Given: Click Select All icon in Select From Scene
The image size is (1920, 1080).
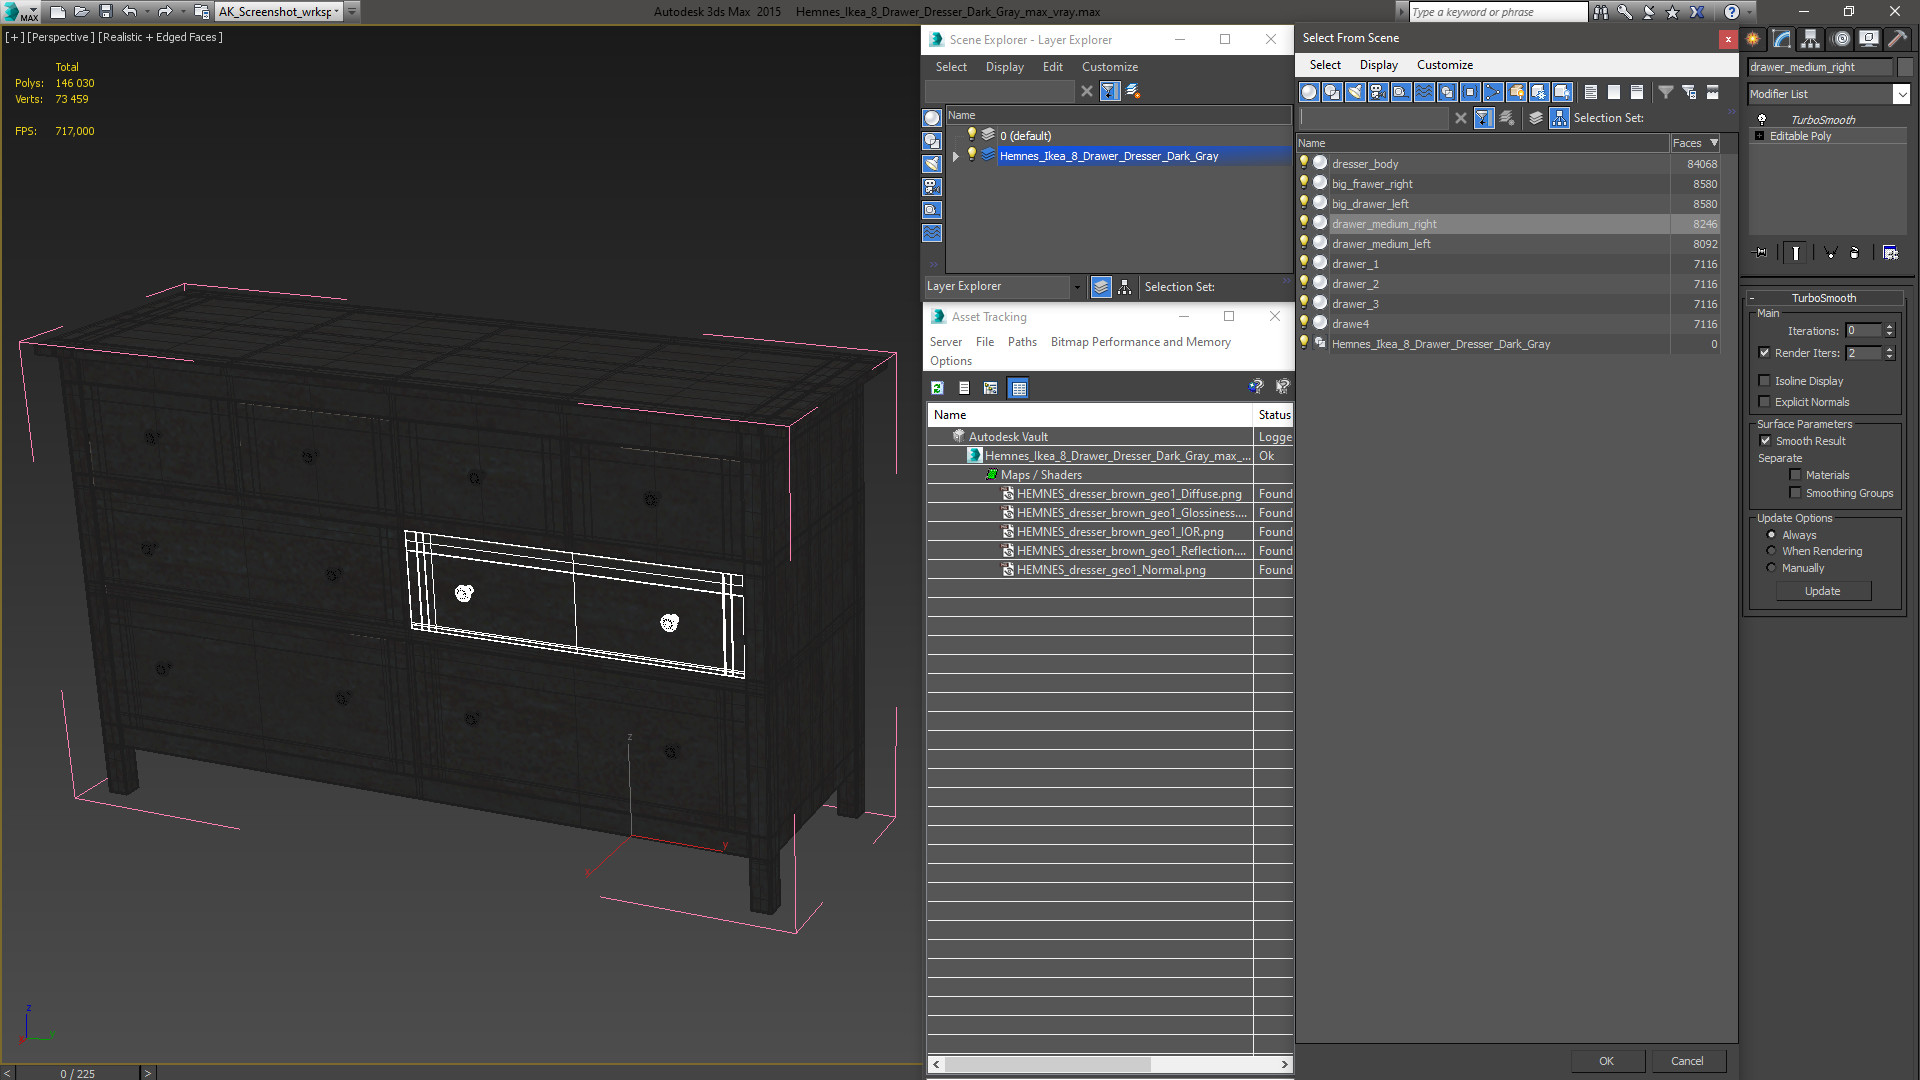Looking at the screenshot, I should (1591, 92).
